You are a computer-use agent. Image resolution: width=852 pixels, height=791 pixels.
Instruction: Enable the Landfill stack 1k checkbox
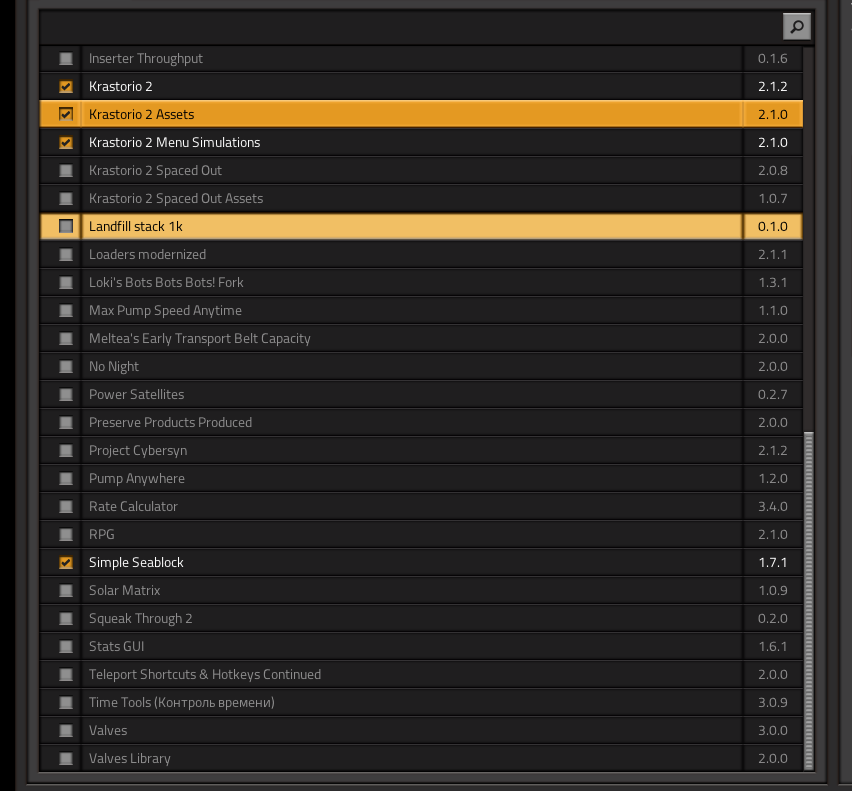pos(66,226)
